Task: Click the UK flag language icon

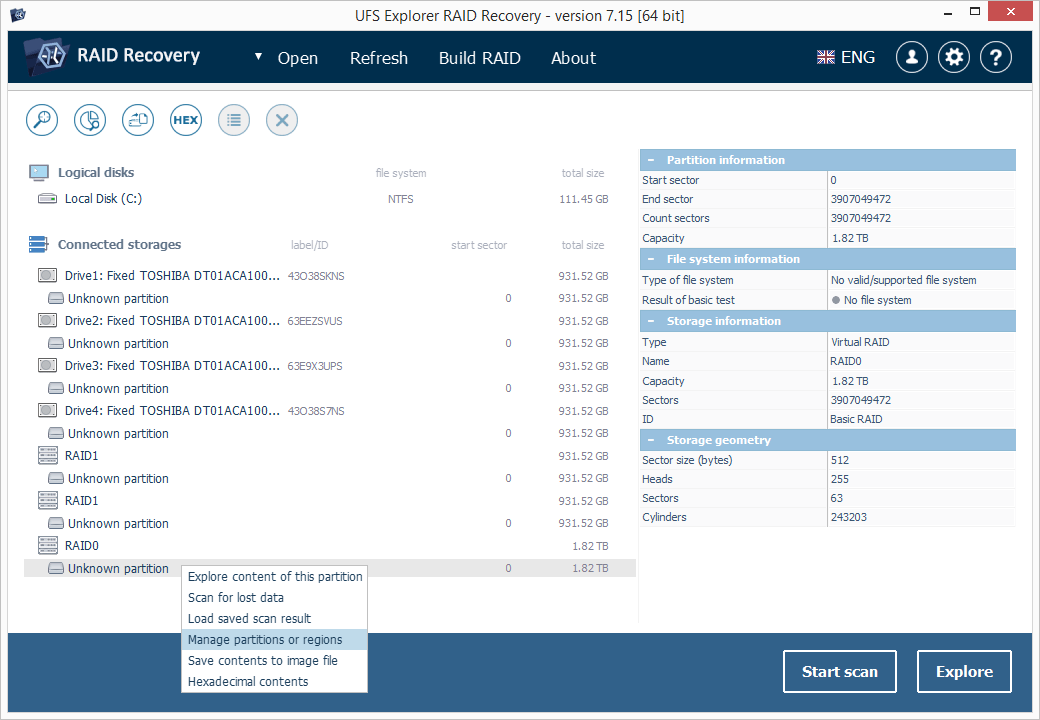Action: click(x=826, y=58)
